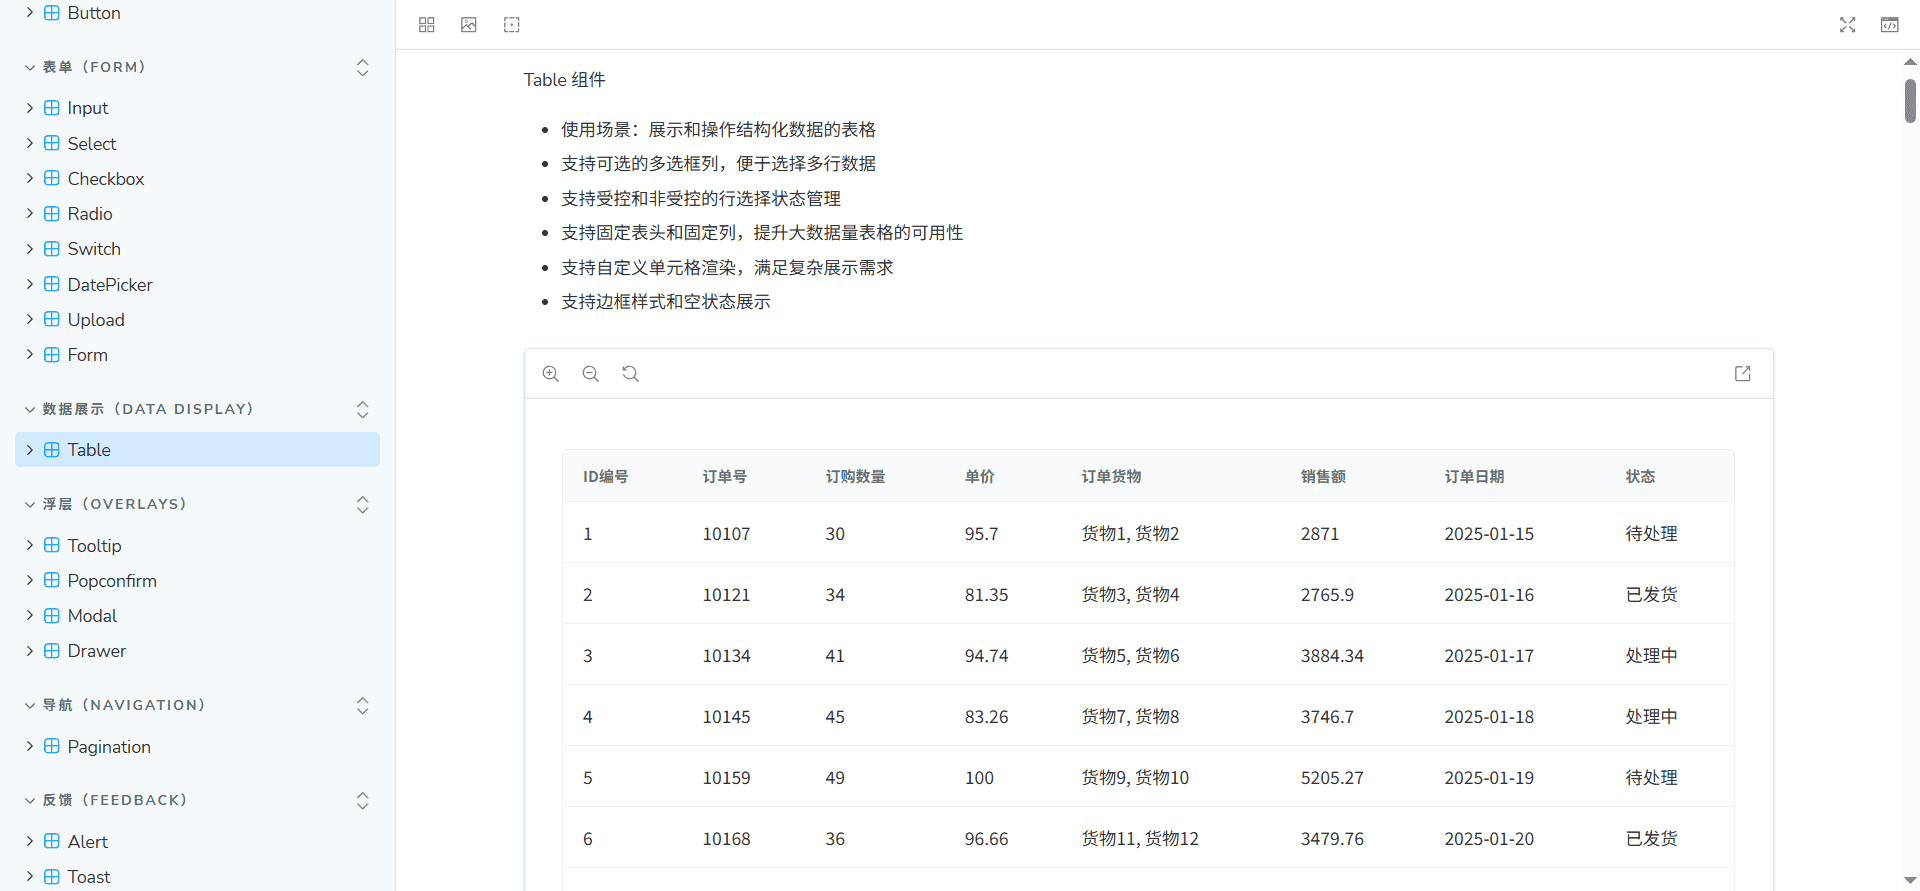
Task: Reset zoom on the preview canvas
Action: (x=631, y=374)
